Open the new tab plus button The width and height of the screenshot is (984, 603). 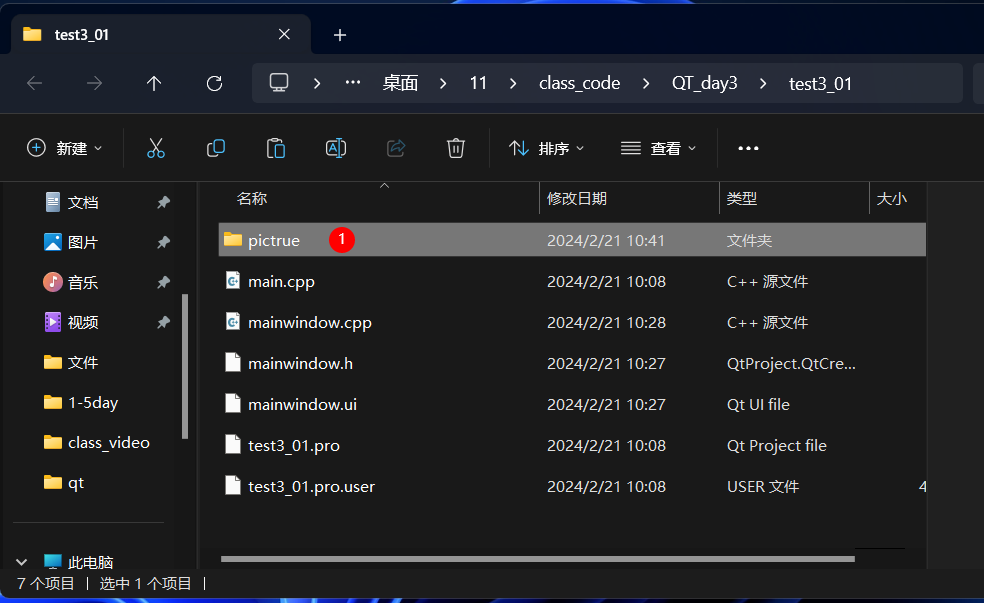point(340,35)
